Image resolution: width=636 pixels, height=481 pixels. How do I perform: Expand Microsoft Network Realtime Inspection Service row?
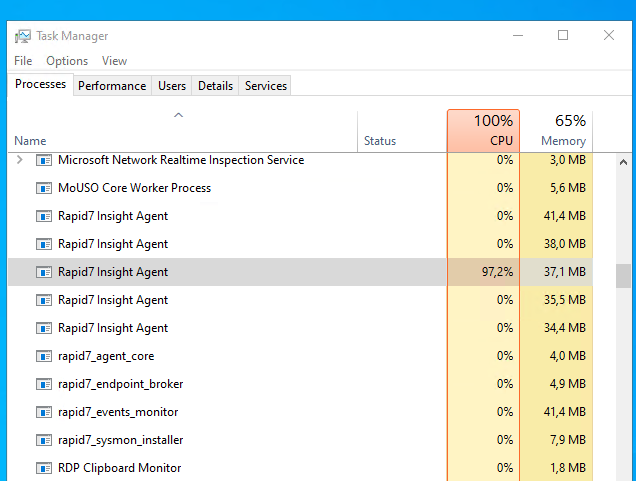pos(19,160)
